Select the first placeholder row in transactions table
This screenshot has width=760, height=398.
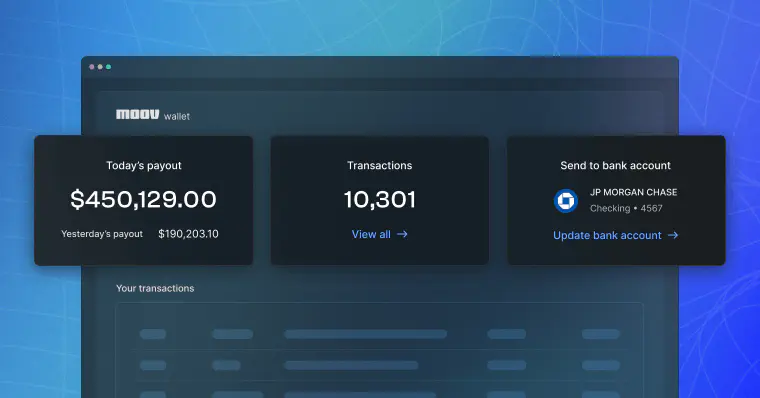380,334
